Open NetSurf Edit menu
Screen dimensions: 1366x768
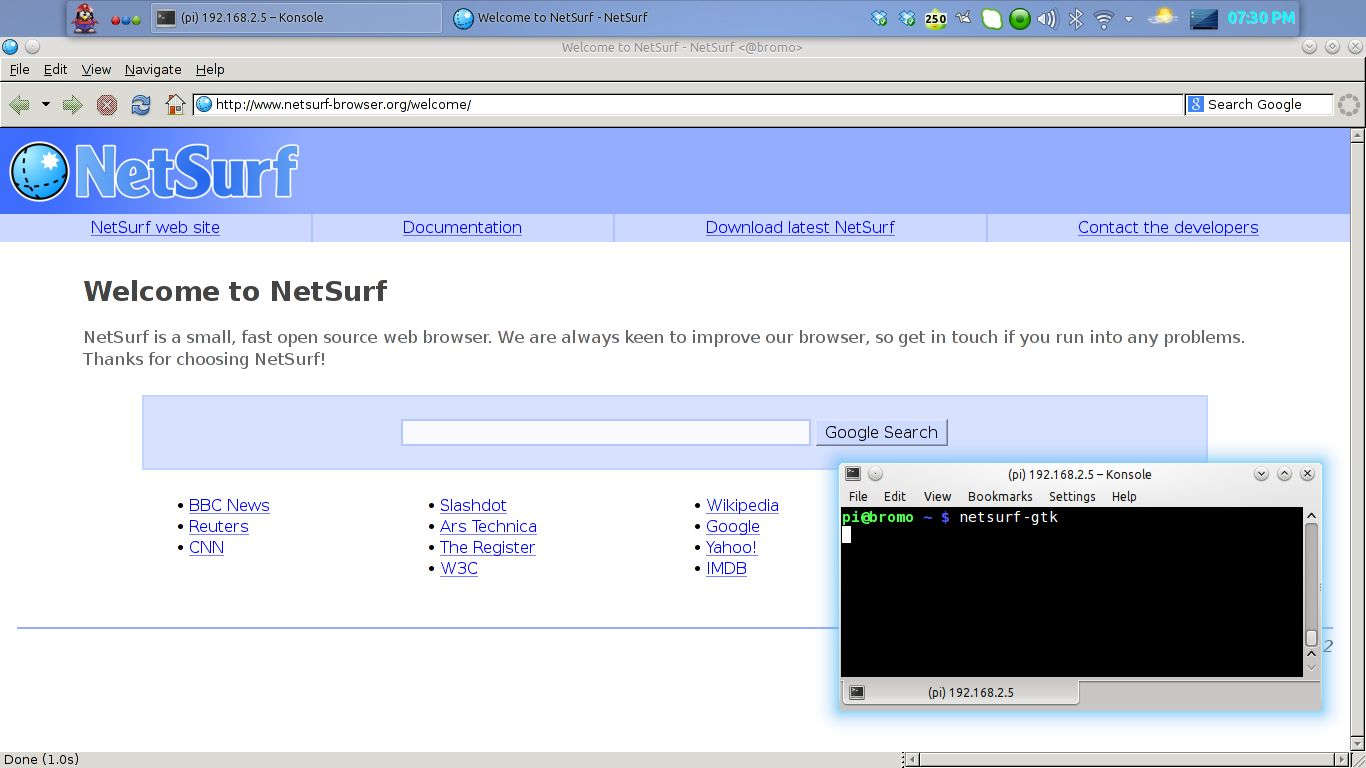pos(55,69)
